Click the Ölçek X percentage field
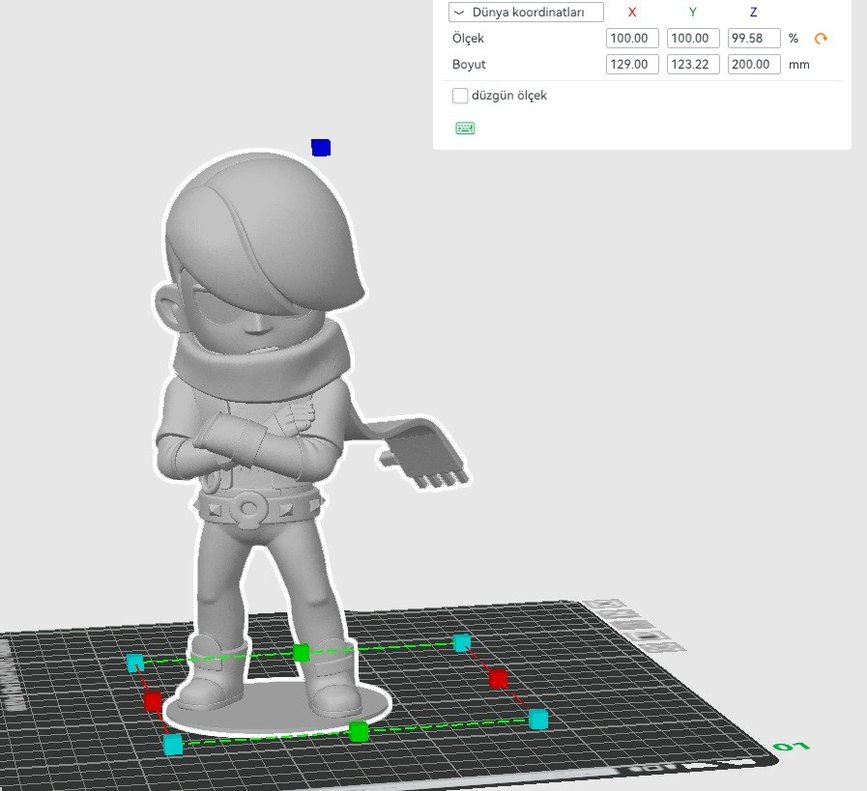867x791 pixels. coord(632,38)
